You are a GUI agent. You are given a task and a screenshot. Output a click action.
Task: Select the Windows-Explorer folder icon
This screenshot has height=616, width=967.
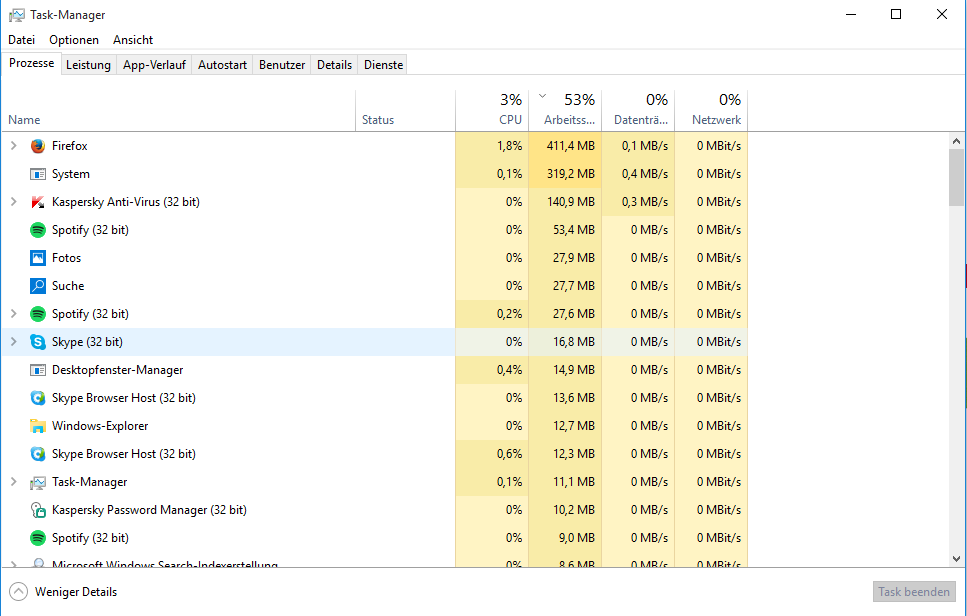(38, 426)
